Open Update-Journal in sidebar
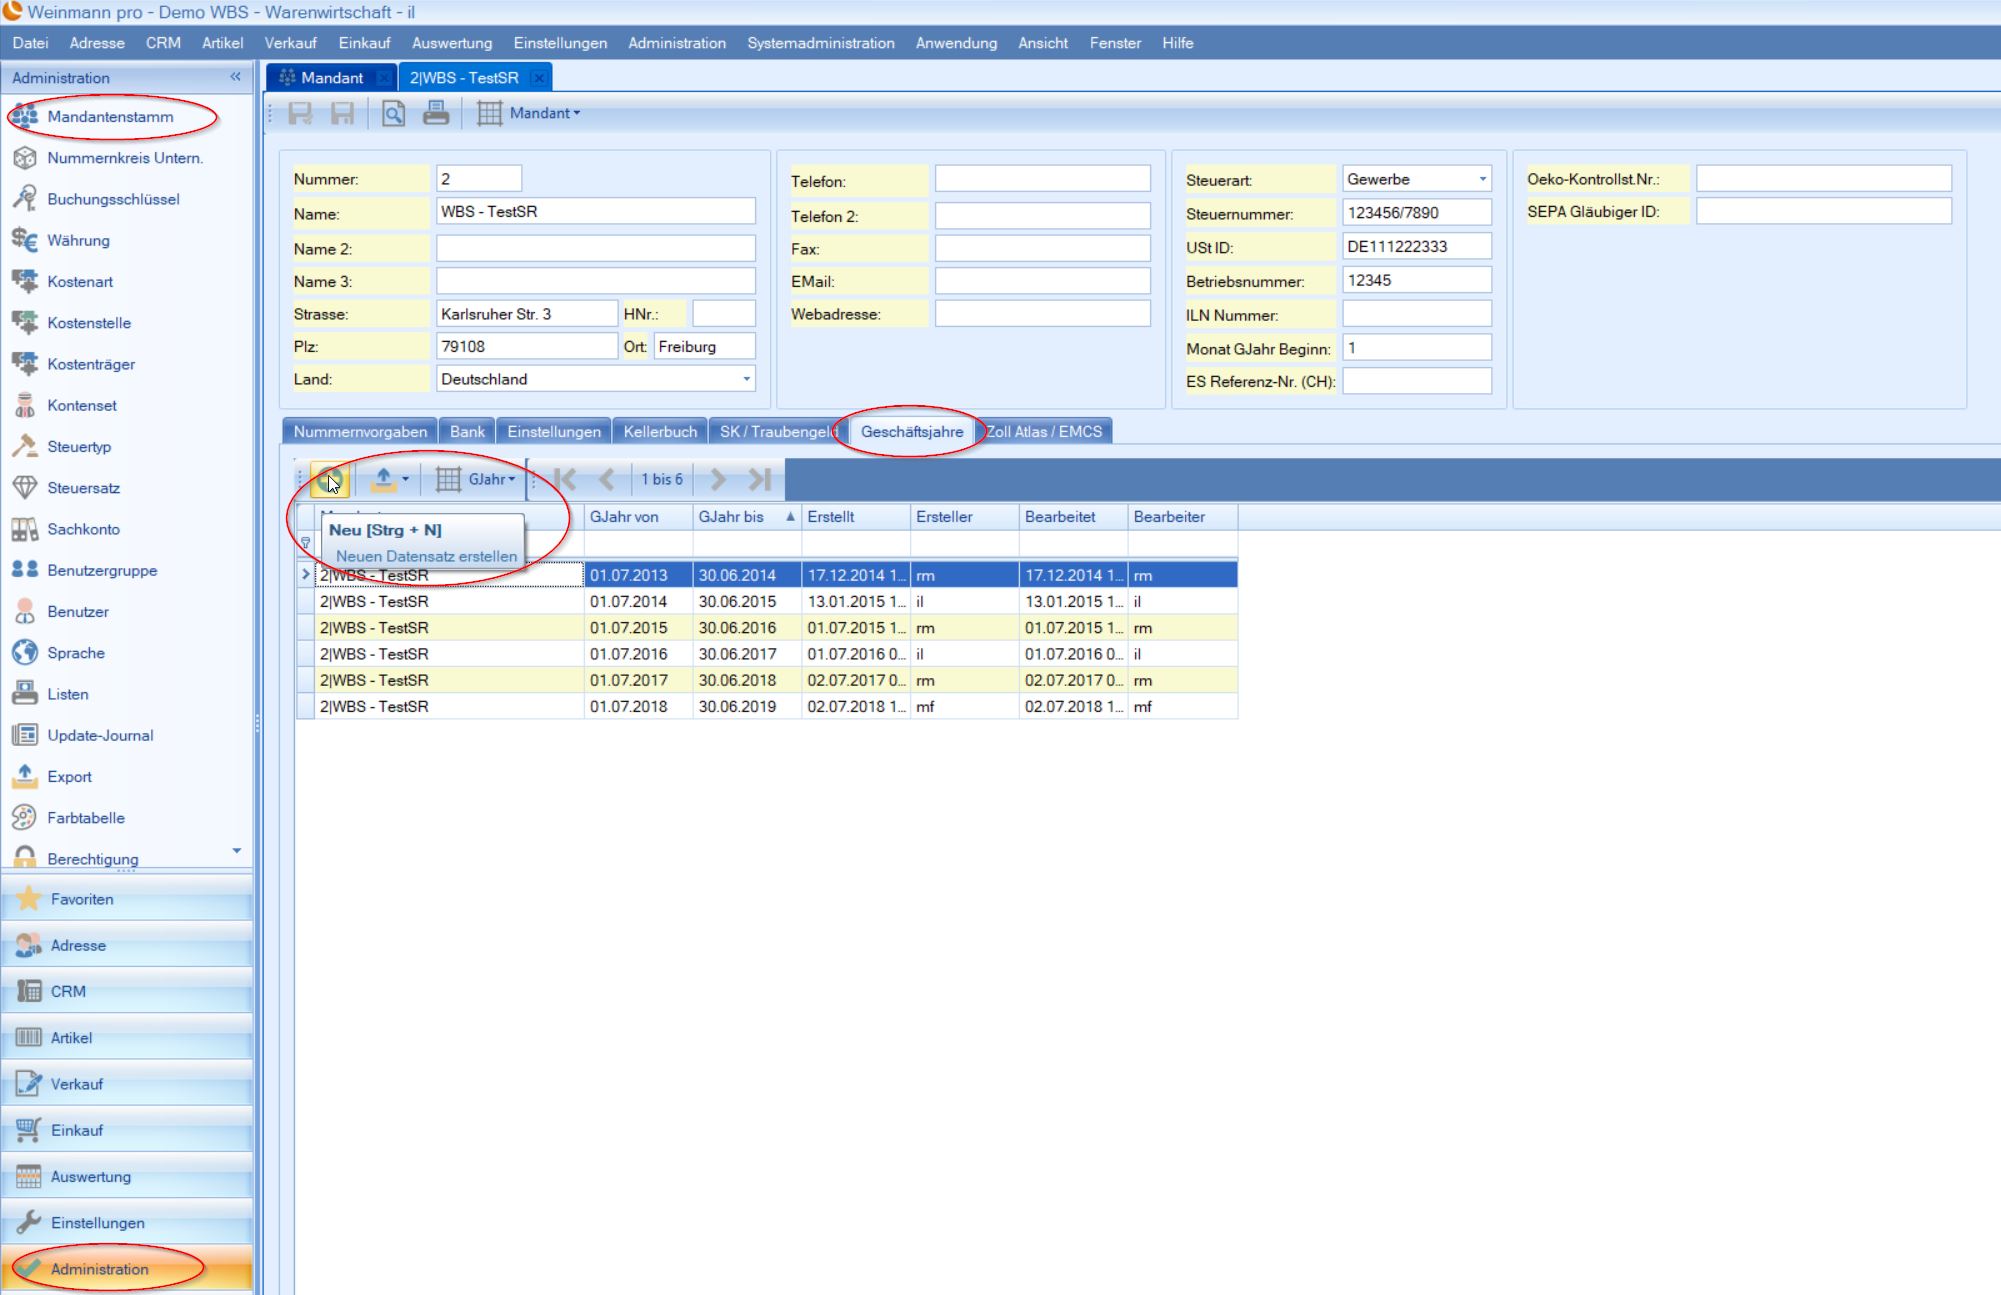Image resolution: width=2001 pixels, height=1295 pixels. tap(100, 735)
